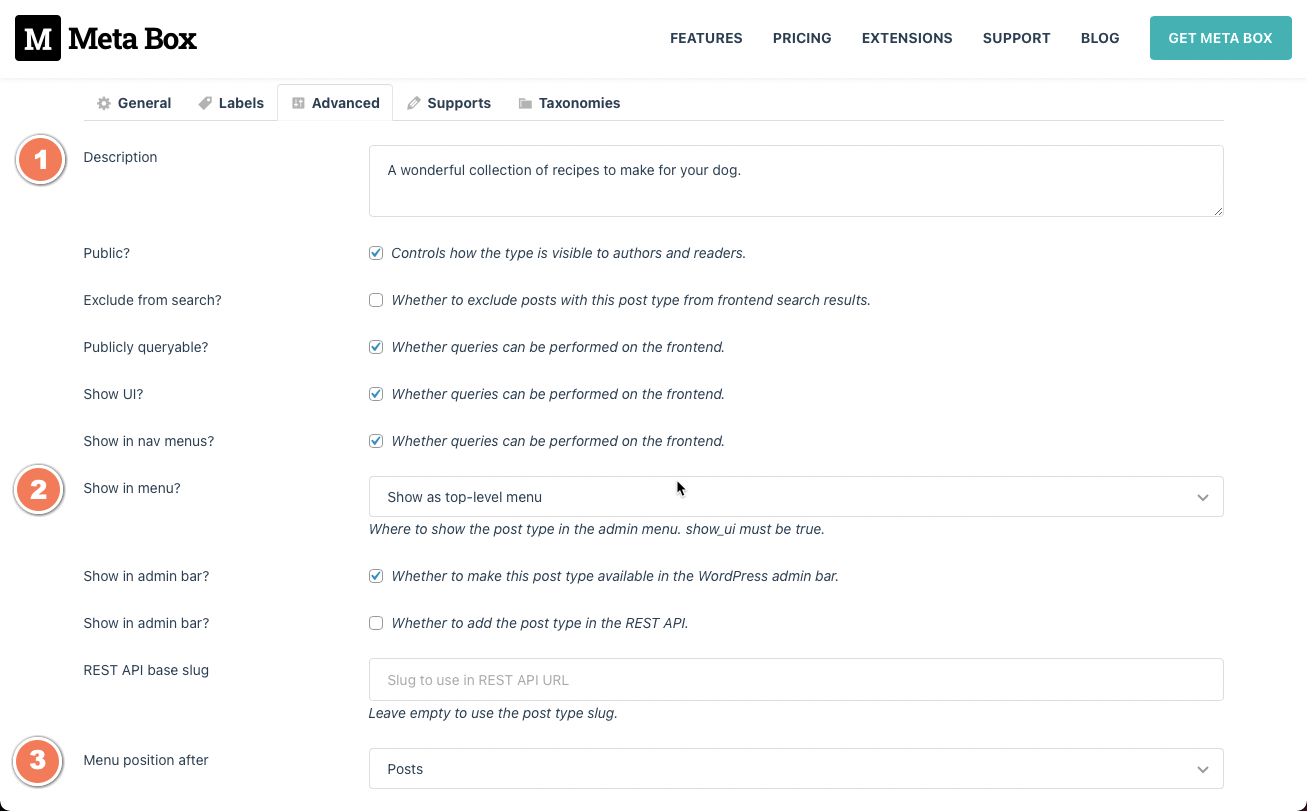Uncheck WordPress admin bar availability checkbox
Viewport: 1307px width, 811px height.
(376, 576)
